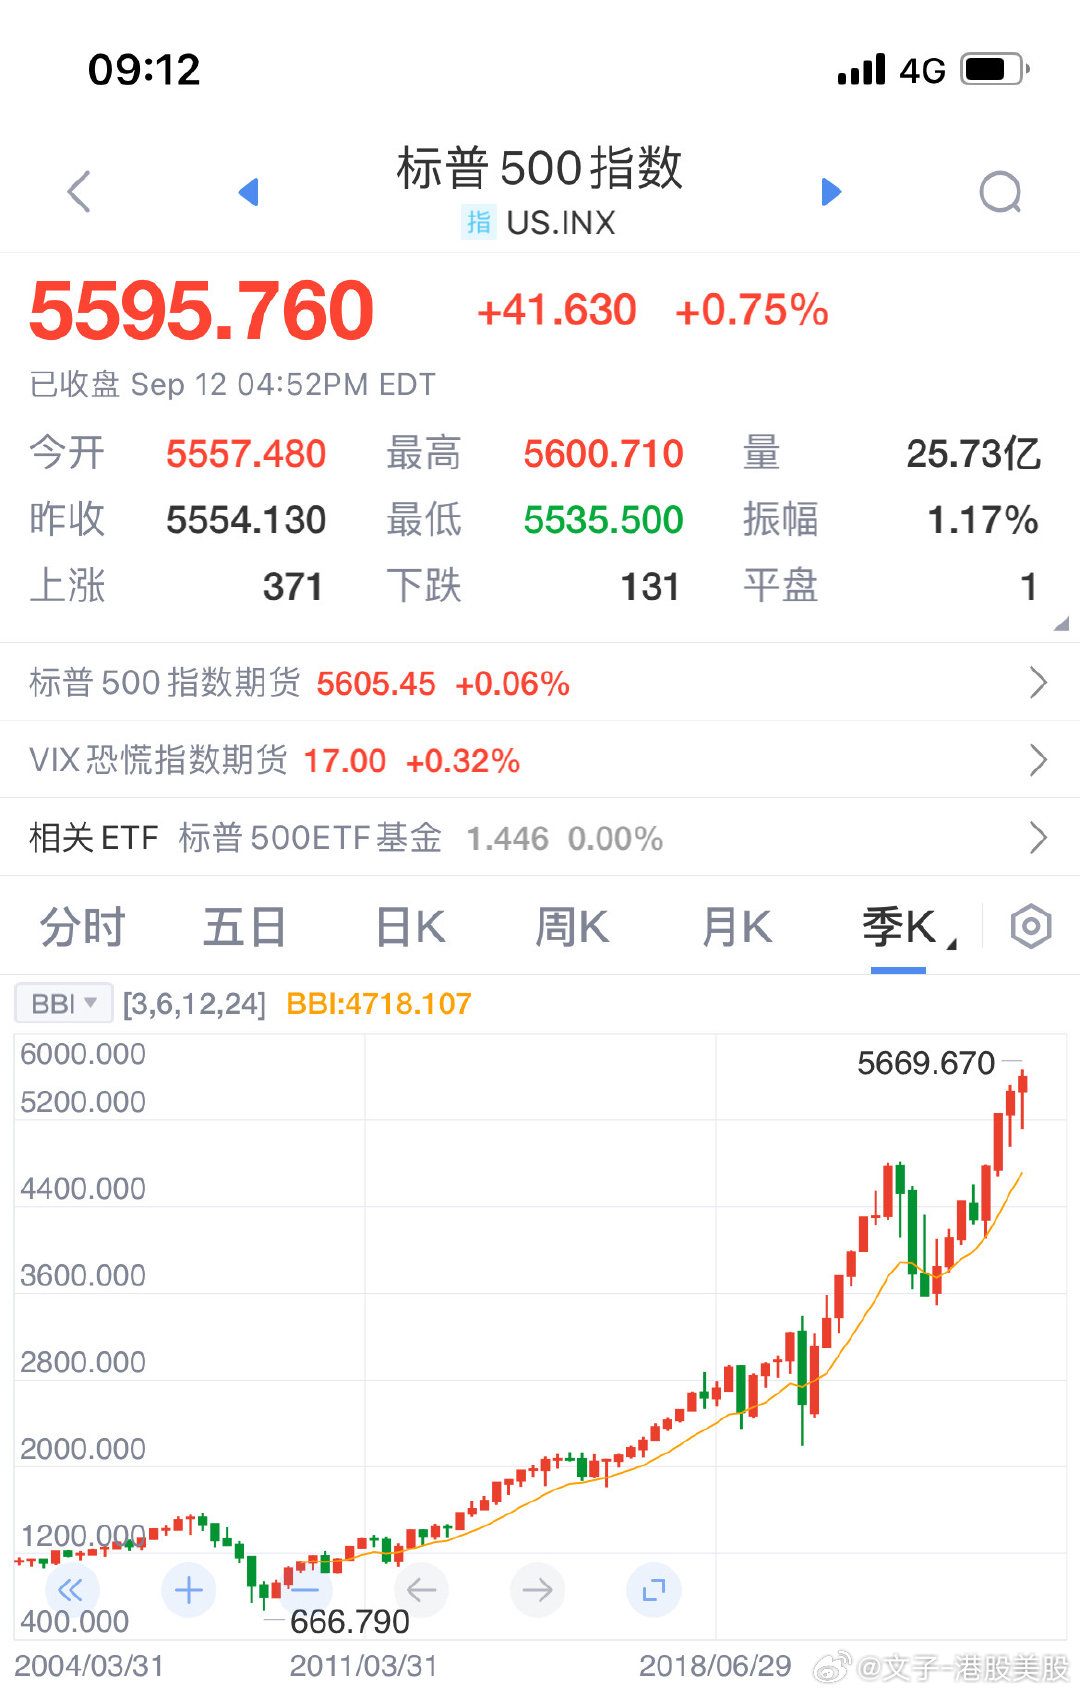Tap the cellular signal bars
This screenshot has width=1080, height=1694.
pyautogui.click(x=862, y=69)
